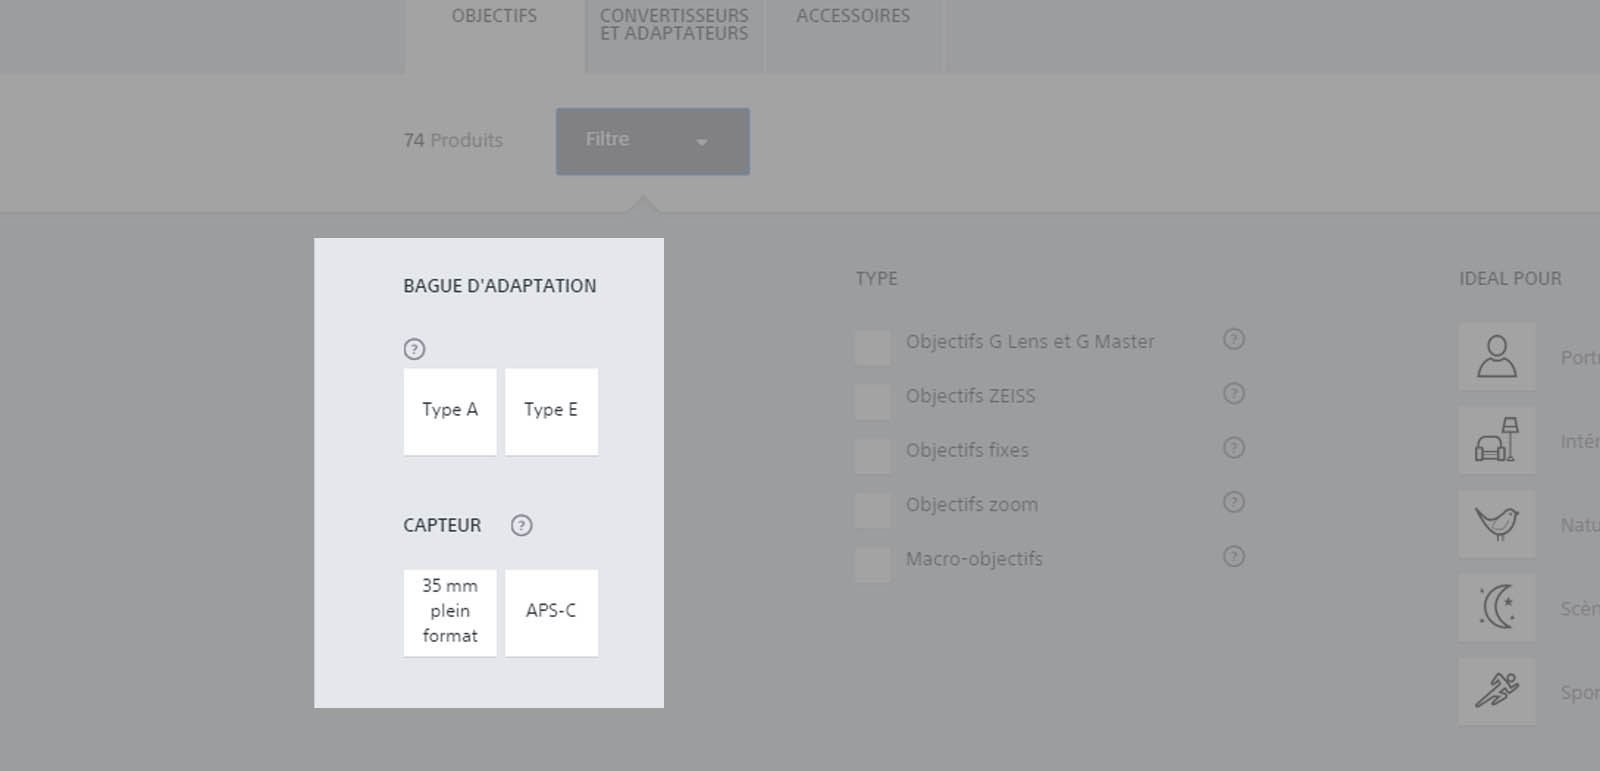This screenshot has height=771, width=1600.
Task: Select the night scene moon icon
Action: click(1497, 607)
